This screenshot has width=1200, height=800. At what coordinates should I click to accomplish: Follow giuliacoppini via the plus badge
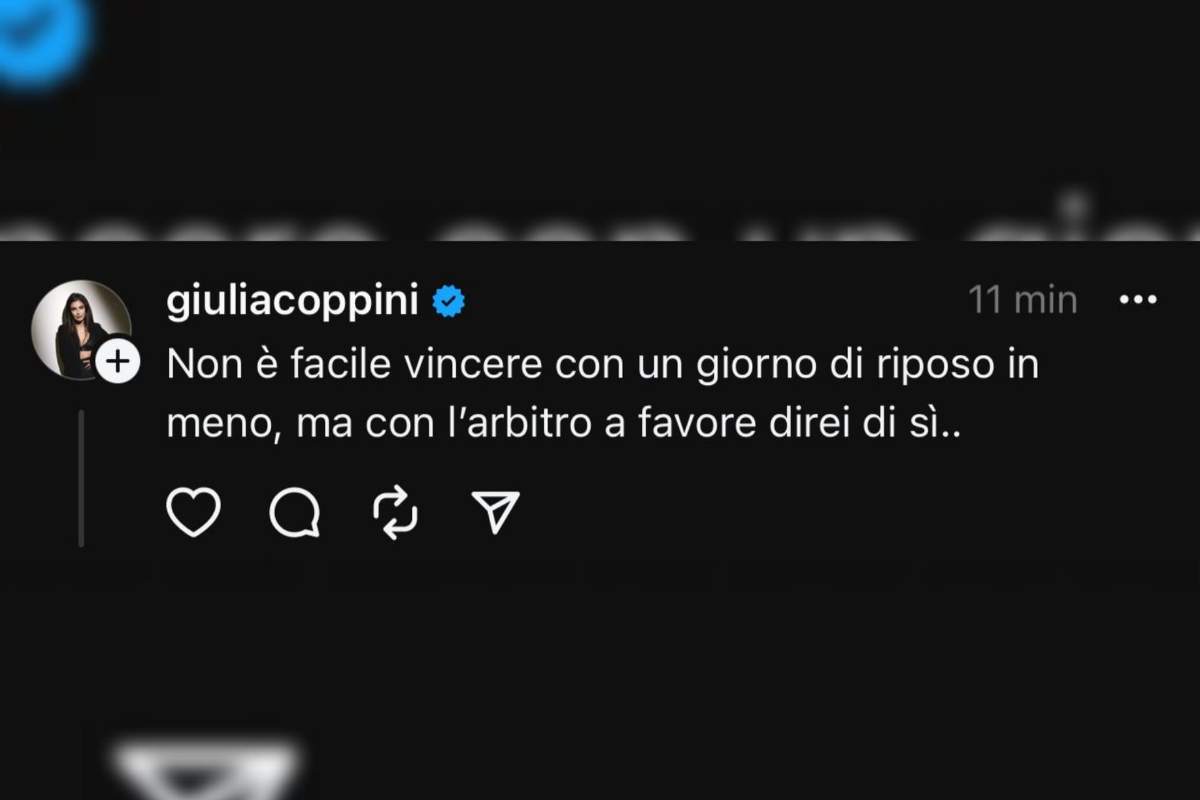click(x=118, y=363)
